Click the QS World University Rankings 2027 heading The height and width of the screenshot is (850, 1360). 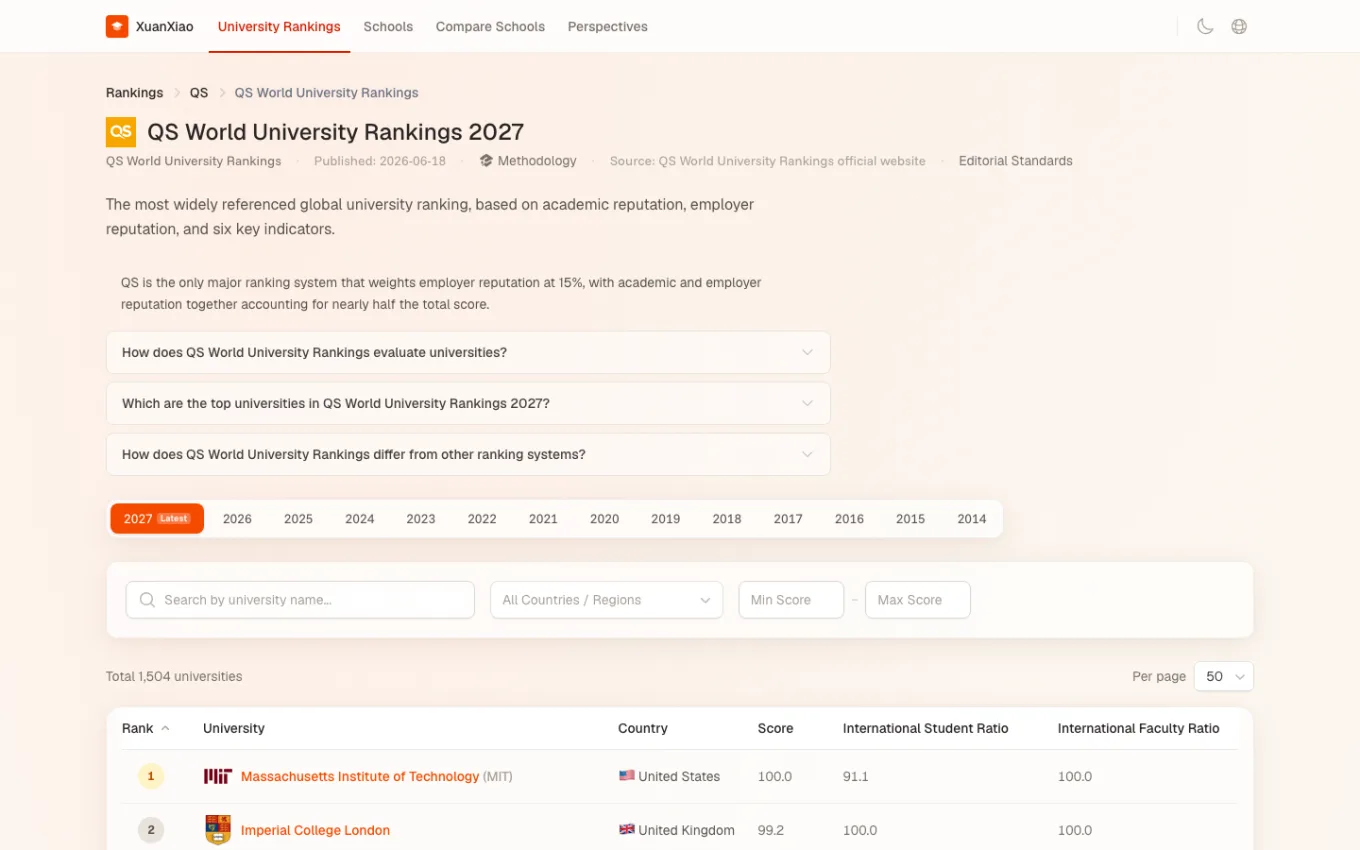336,132
